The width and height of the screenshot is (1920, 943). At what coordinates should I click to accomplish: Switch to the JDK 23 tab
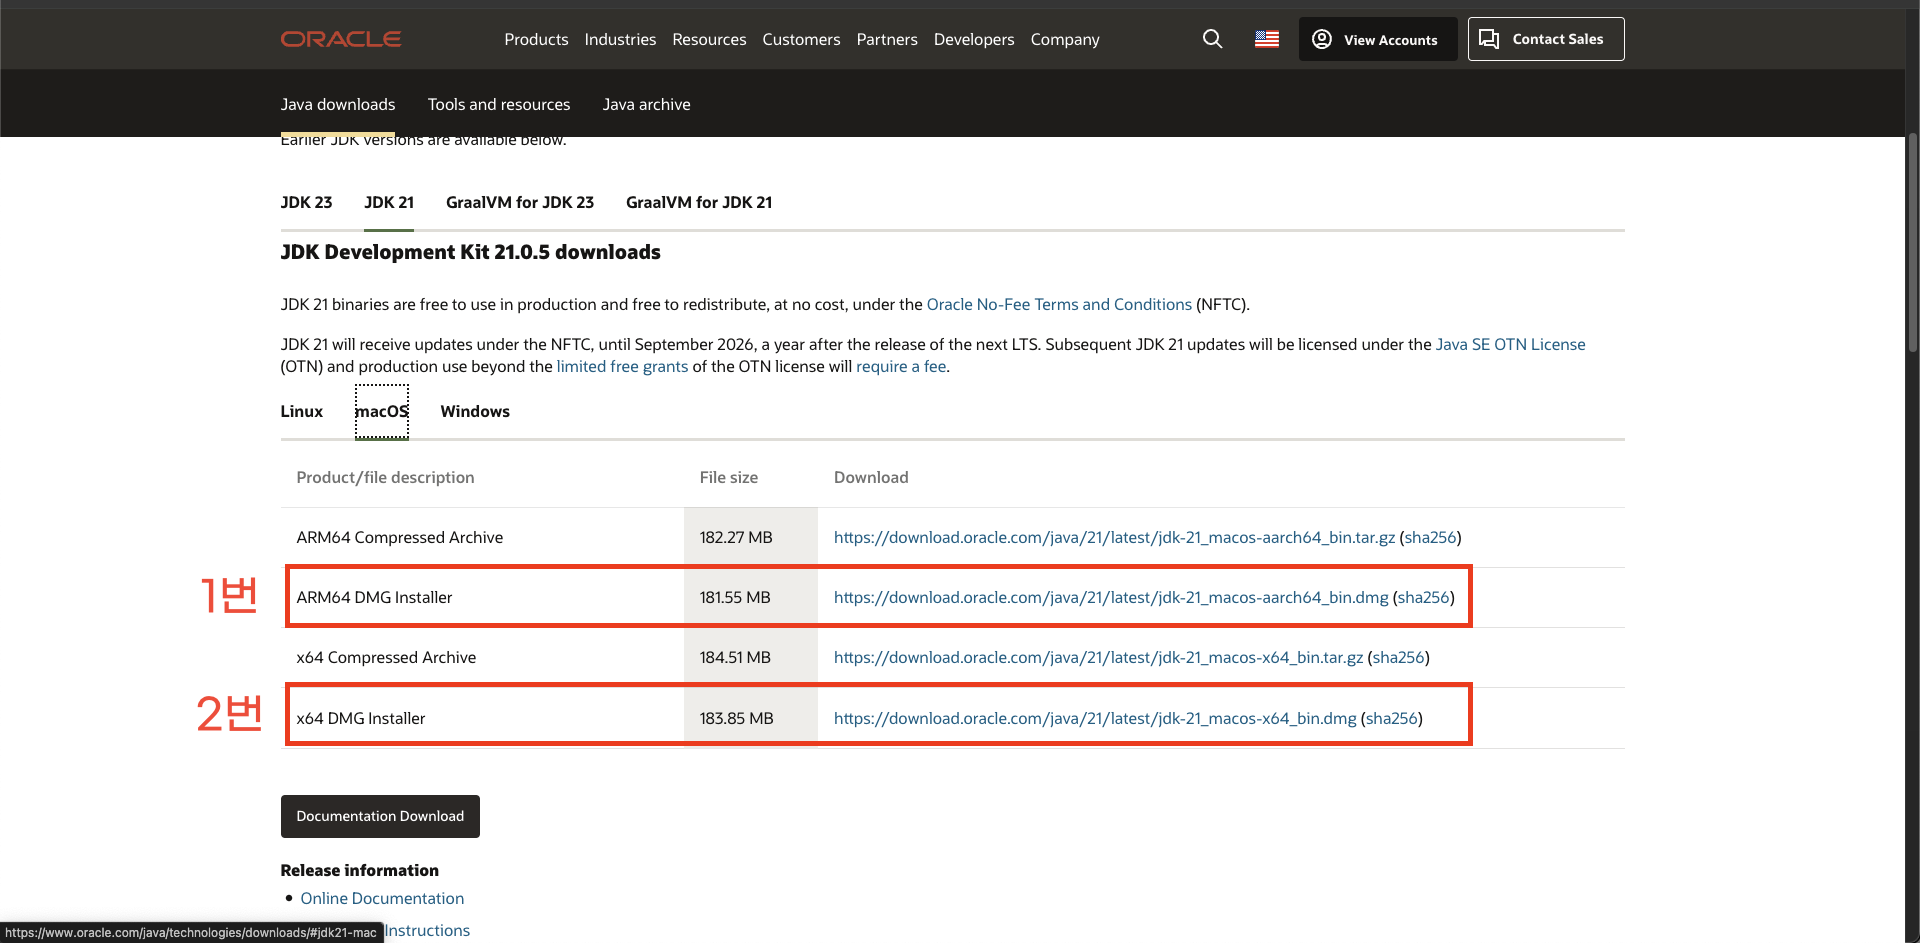pyautogui.click(x=306, y=202)
